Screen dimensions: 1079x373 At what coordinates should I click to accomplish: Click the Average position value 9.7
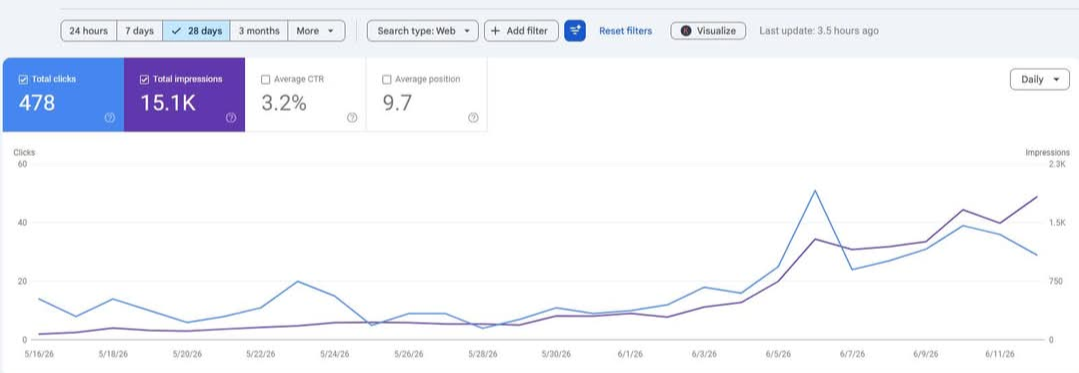click(397, 103)
